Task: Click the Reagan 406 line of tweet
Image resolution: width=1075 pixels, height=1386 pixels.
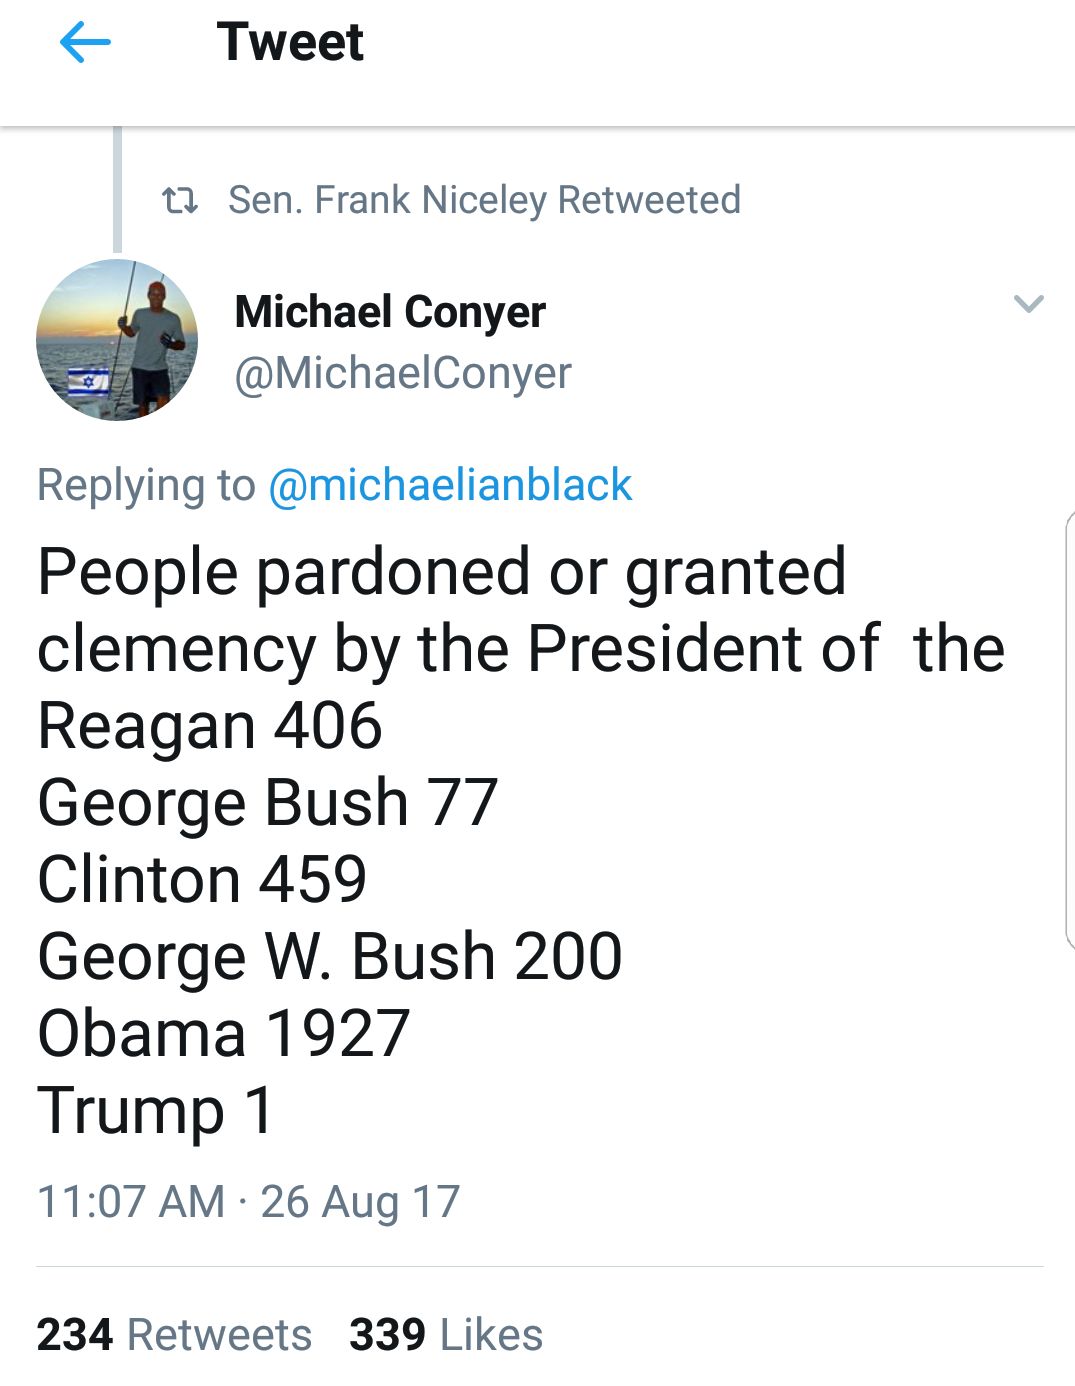Action: [210, 727]
